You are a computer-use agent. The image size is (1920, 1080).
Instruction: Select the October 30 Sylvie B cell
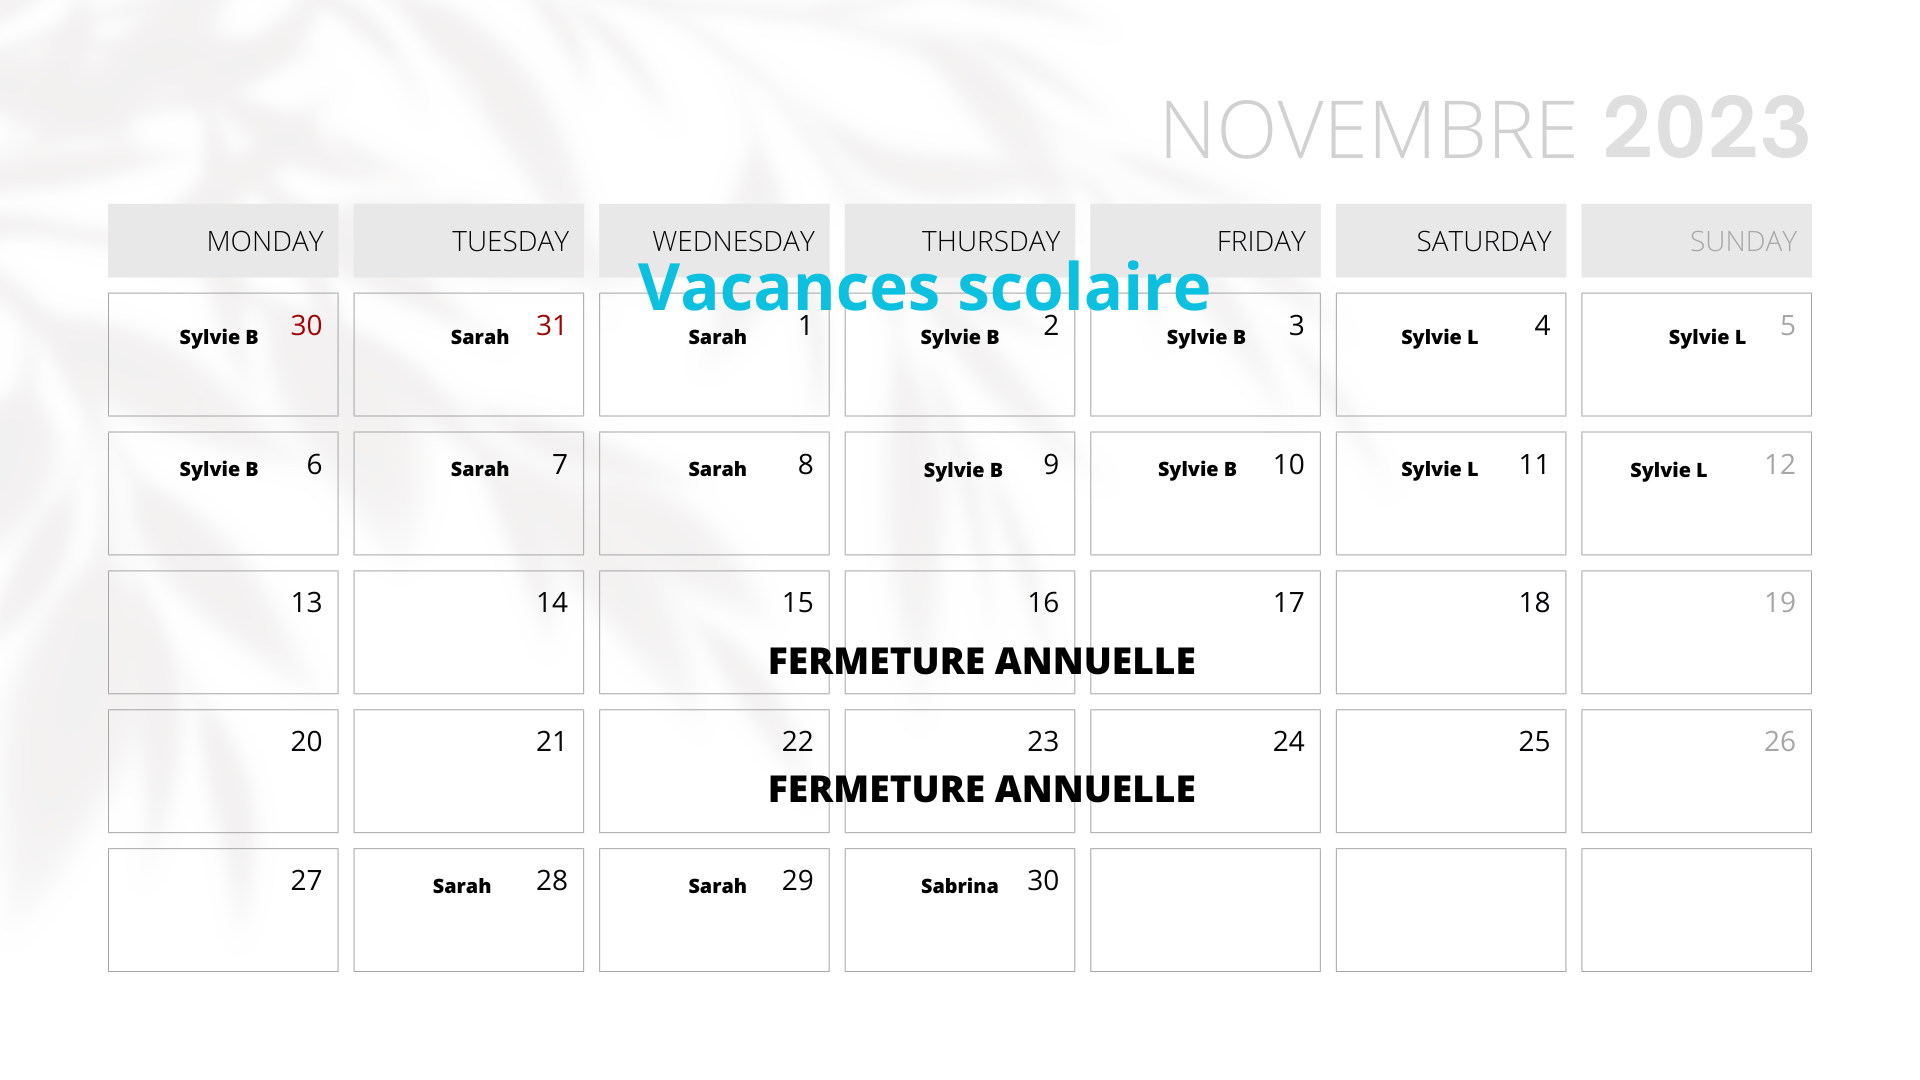(x=223, y=354)
